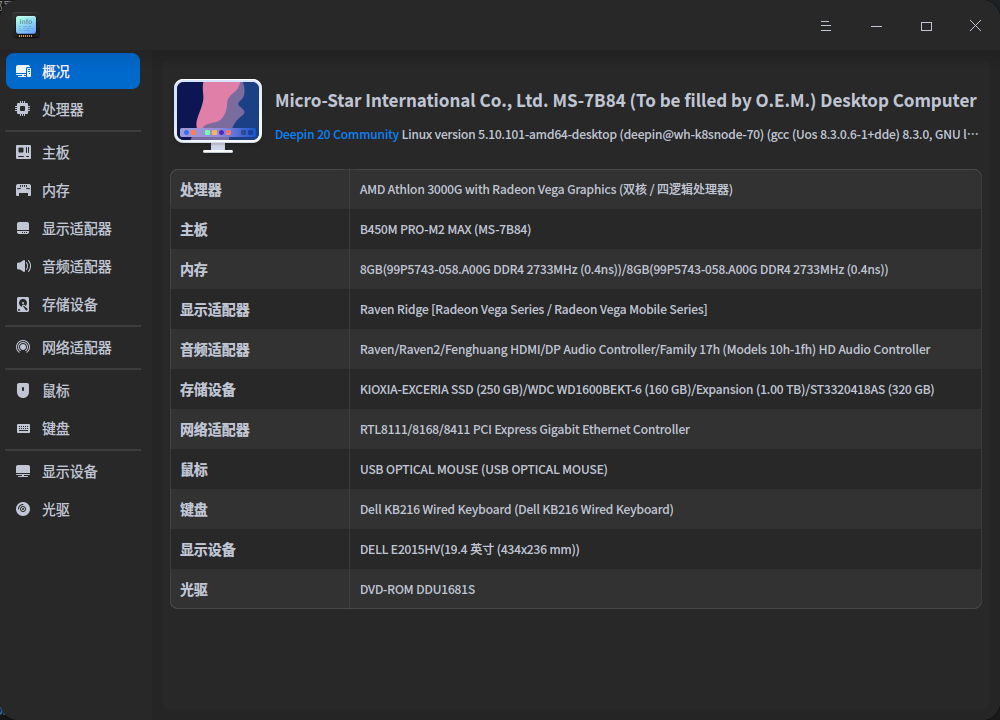The width and height of the screenshot is (1000, 720).
Task: Click the USB OPTICAL MOUSE value
Action: (483, 470)
